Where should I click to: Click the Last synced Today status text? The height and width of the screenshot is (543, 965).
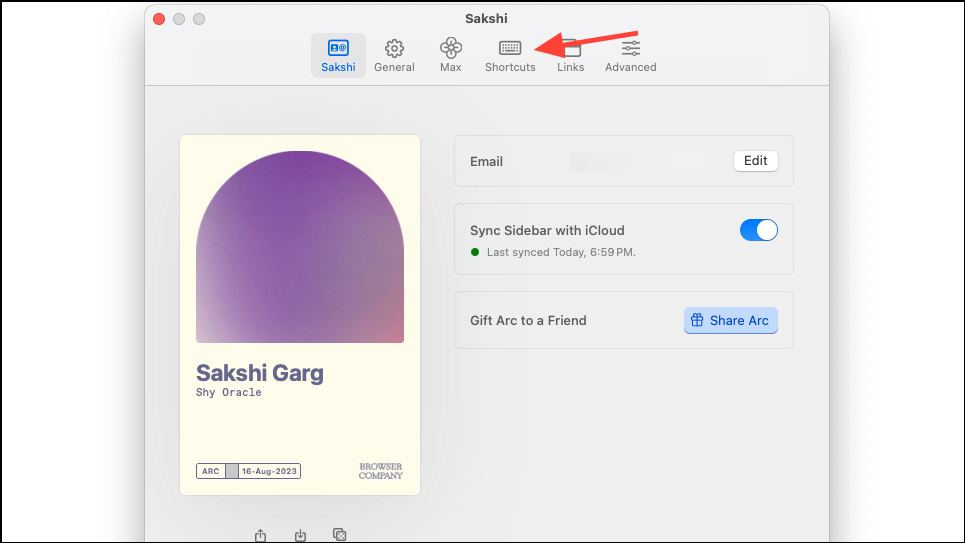[x=561, y=252]
